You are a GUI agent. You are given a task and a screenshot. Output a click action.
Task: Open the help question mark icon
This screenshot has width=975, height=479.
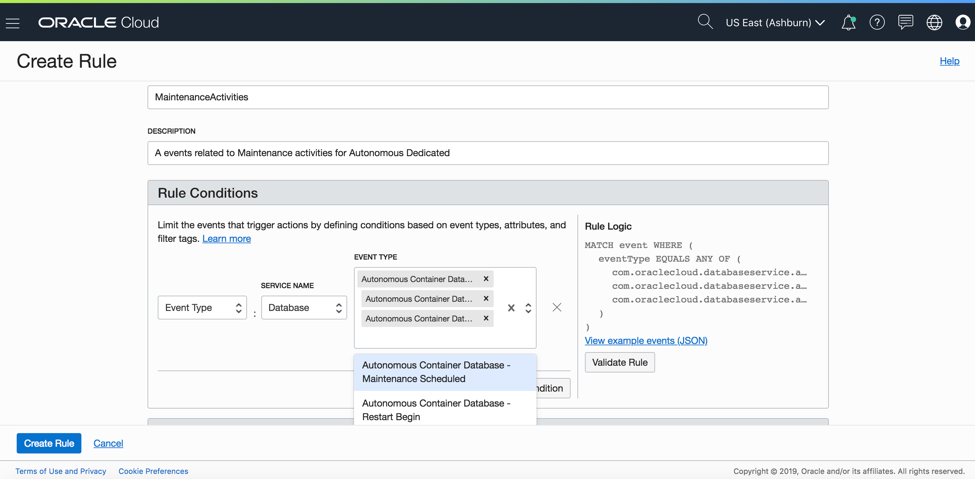coord(877,22)
